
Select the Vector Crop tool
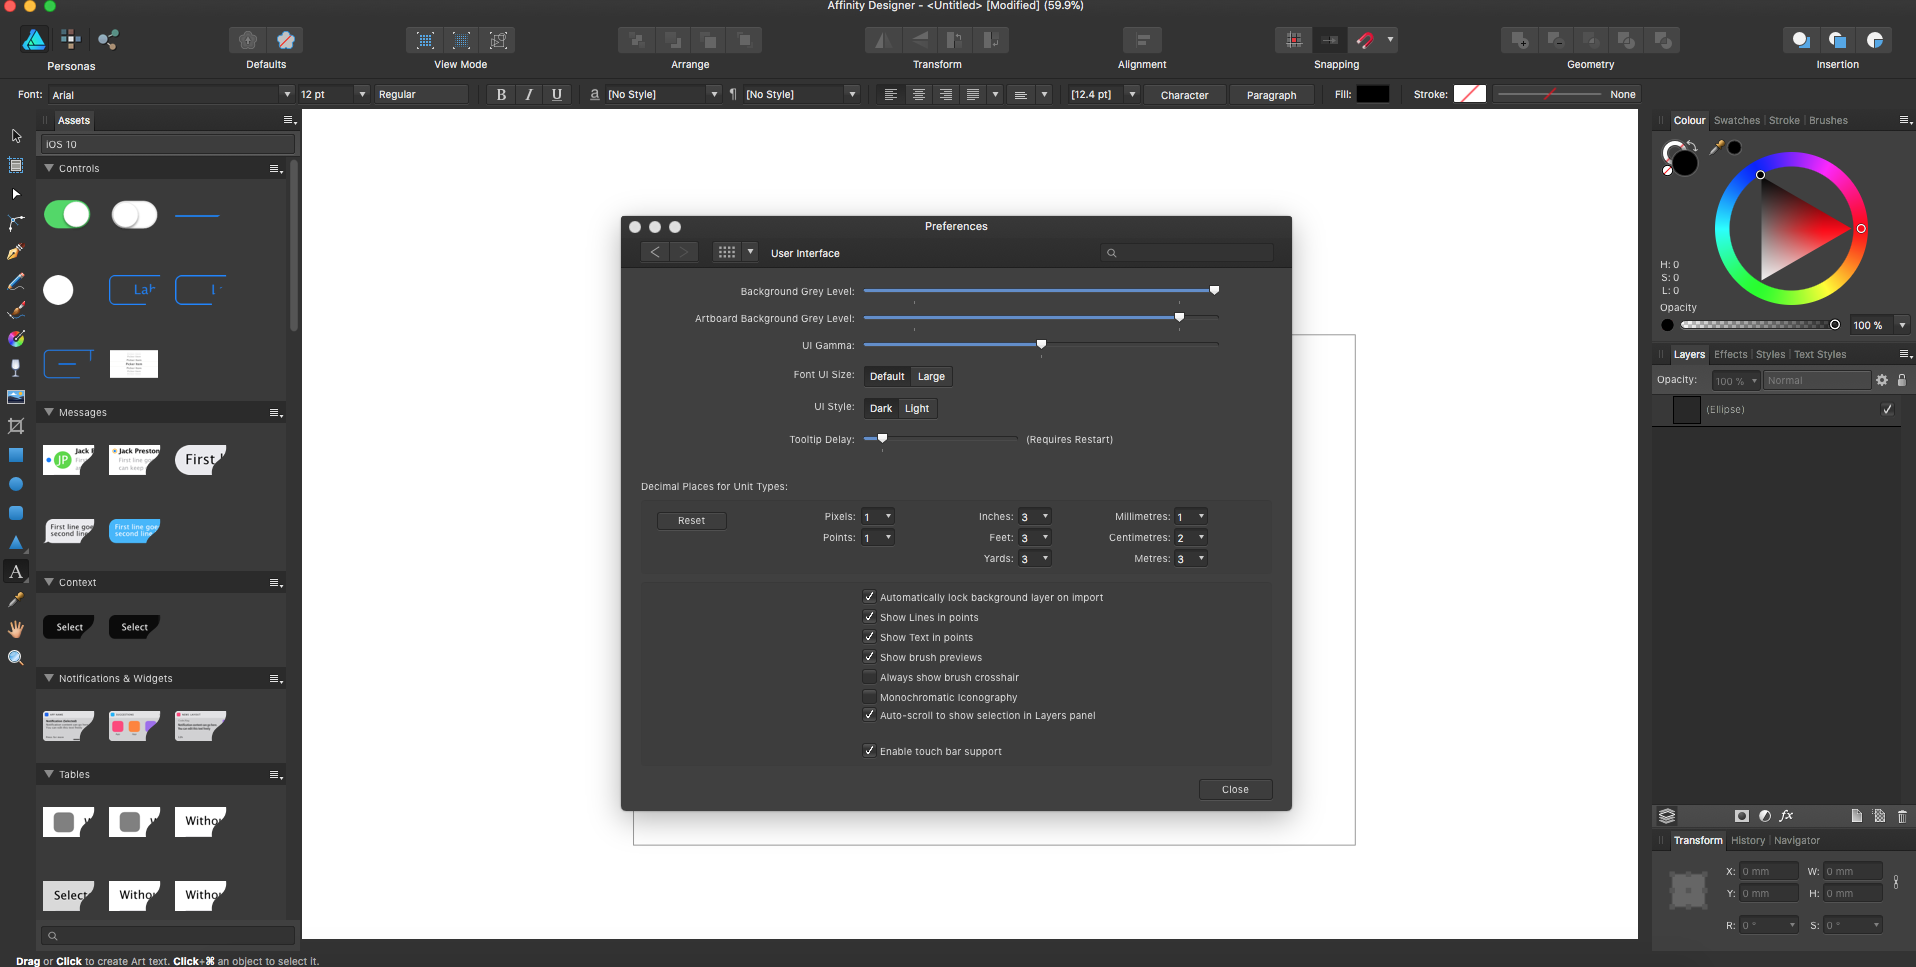16,425
